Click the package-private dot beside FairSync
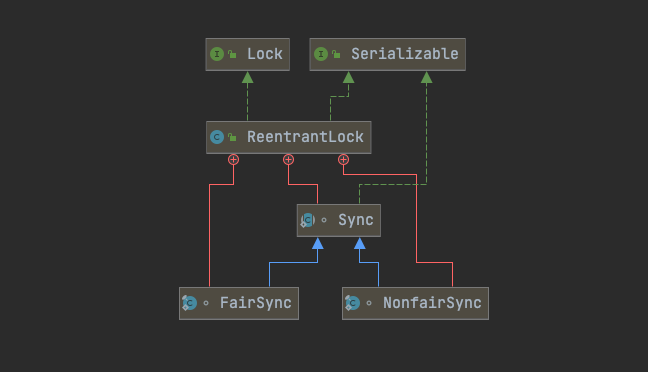The image size is (648, 372). point(206,303)
